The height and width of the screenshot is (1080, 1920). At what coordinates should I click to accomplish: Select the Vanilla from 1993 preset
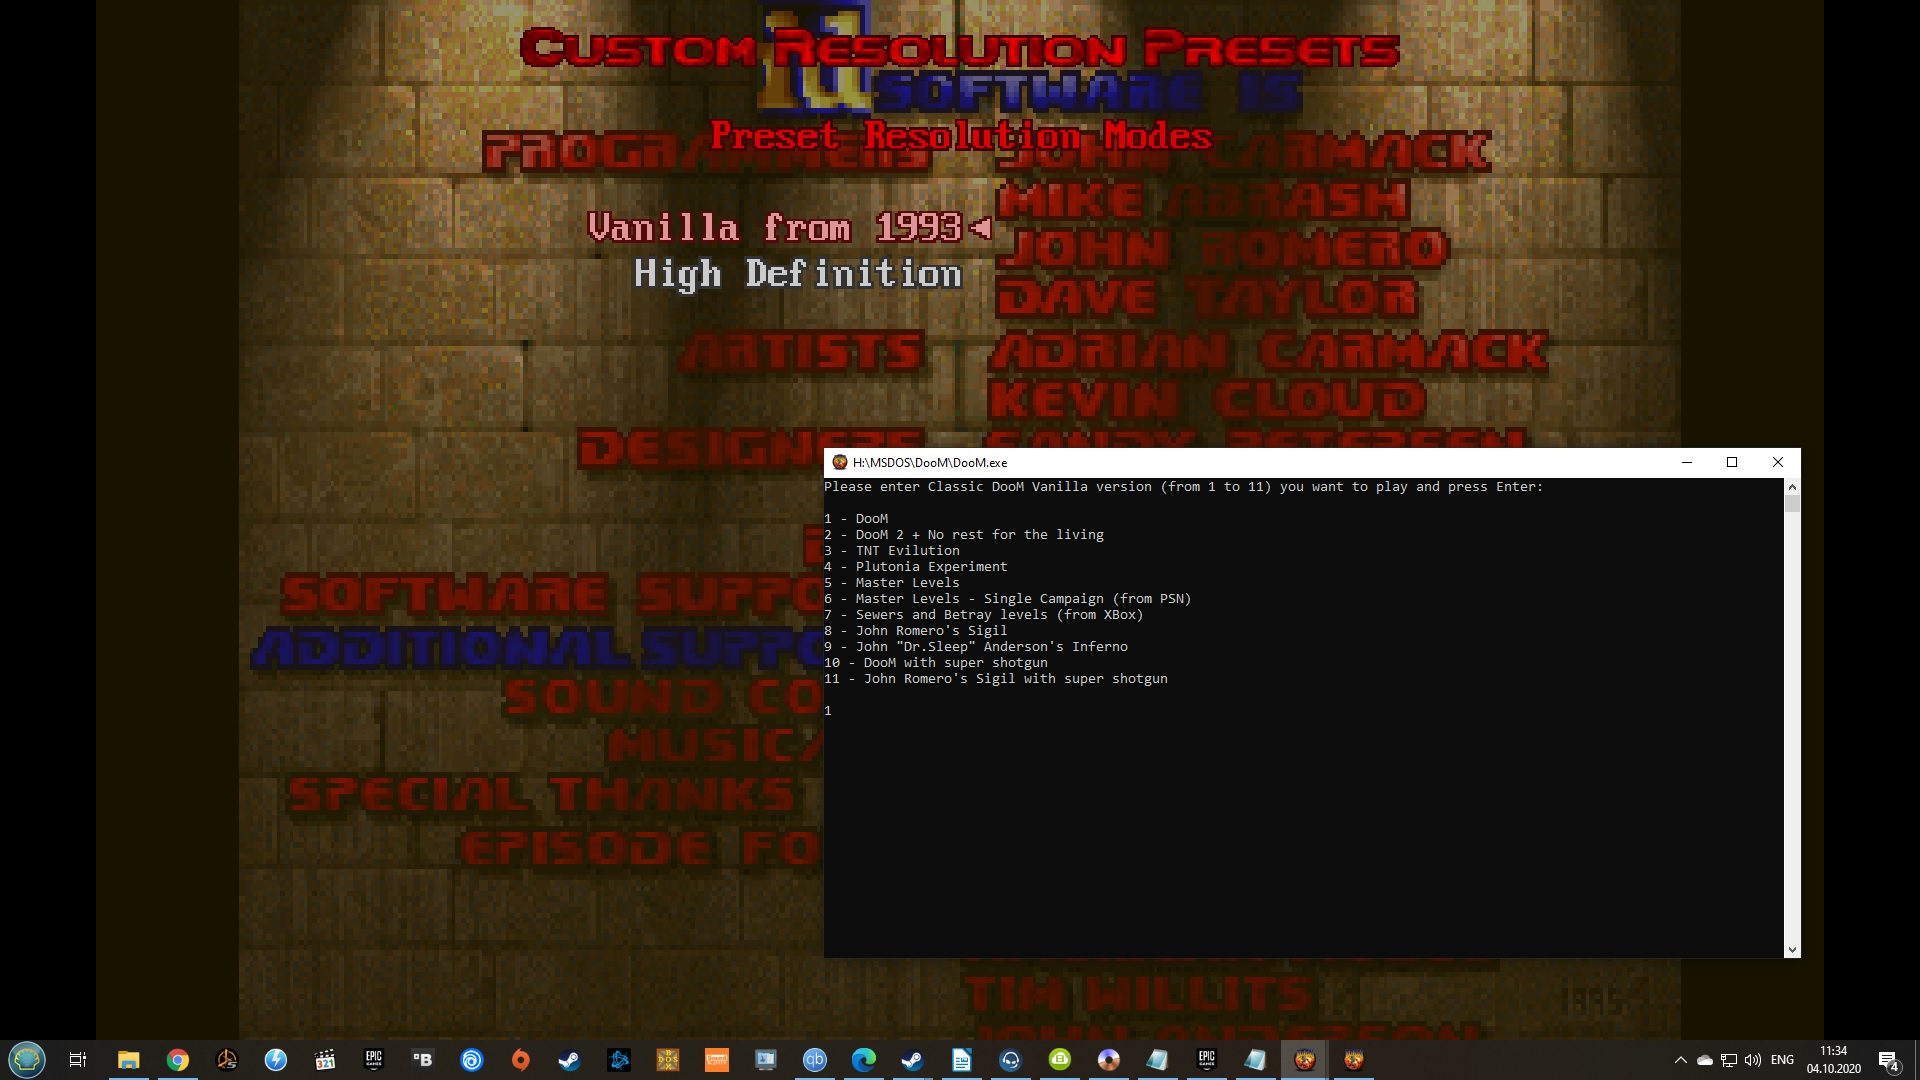click(774, 228)
